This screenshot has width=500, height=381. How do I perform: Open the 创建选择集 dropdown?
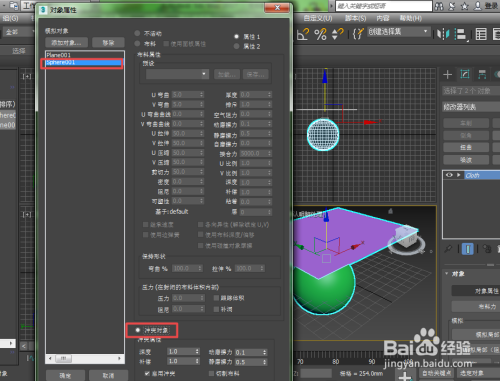399,32
